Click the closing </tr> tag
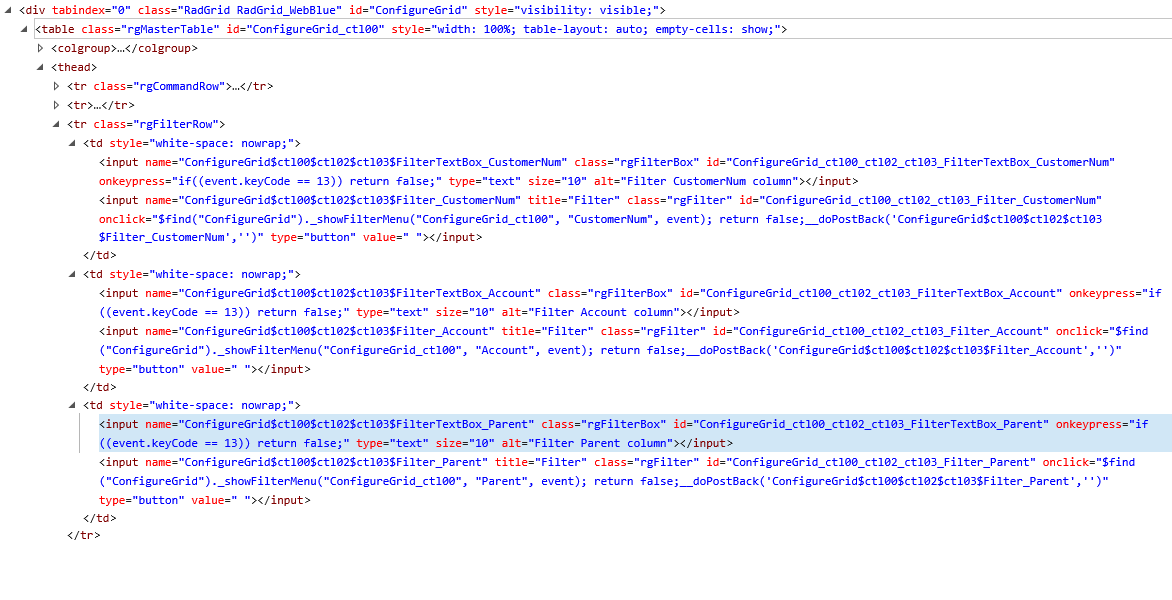 click(84, 535)
